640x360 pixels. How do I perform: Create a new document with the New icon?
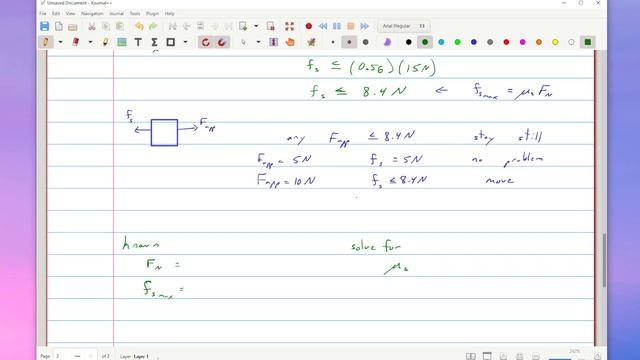(59, 26)
